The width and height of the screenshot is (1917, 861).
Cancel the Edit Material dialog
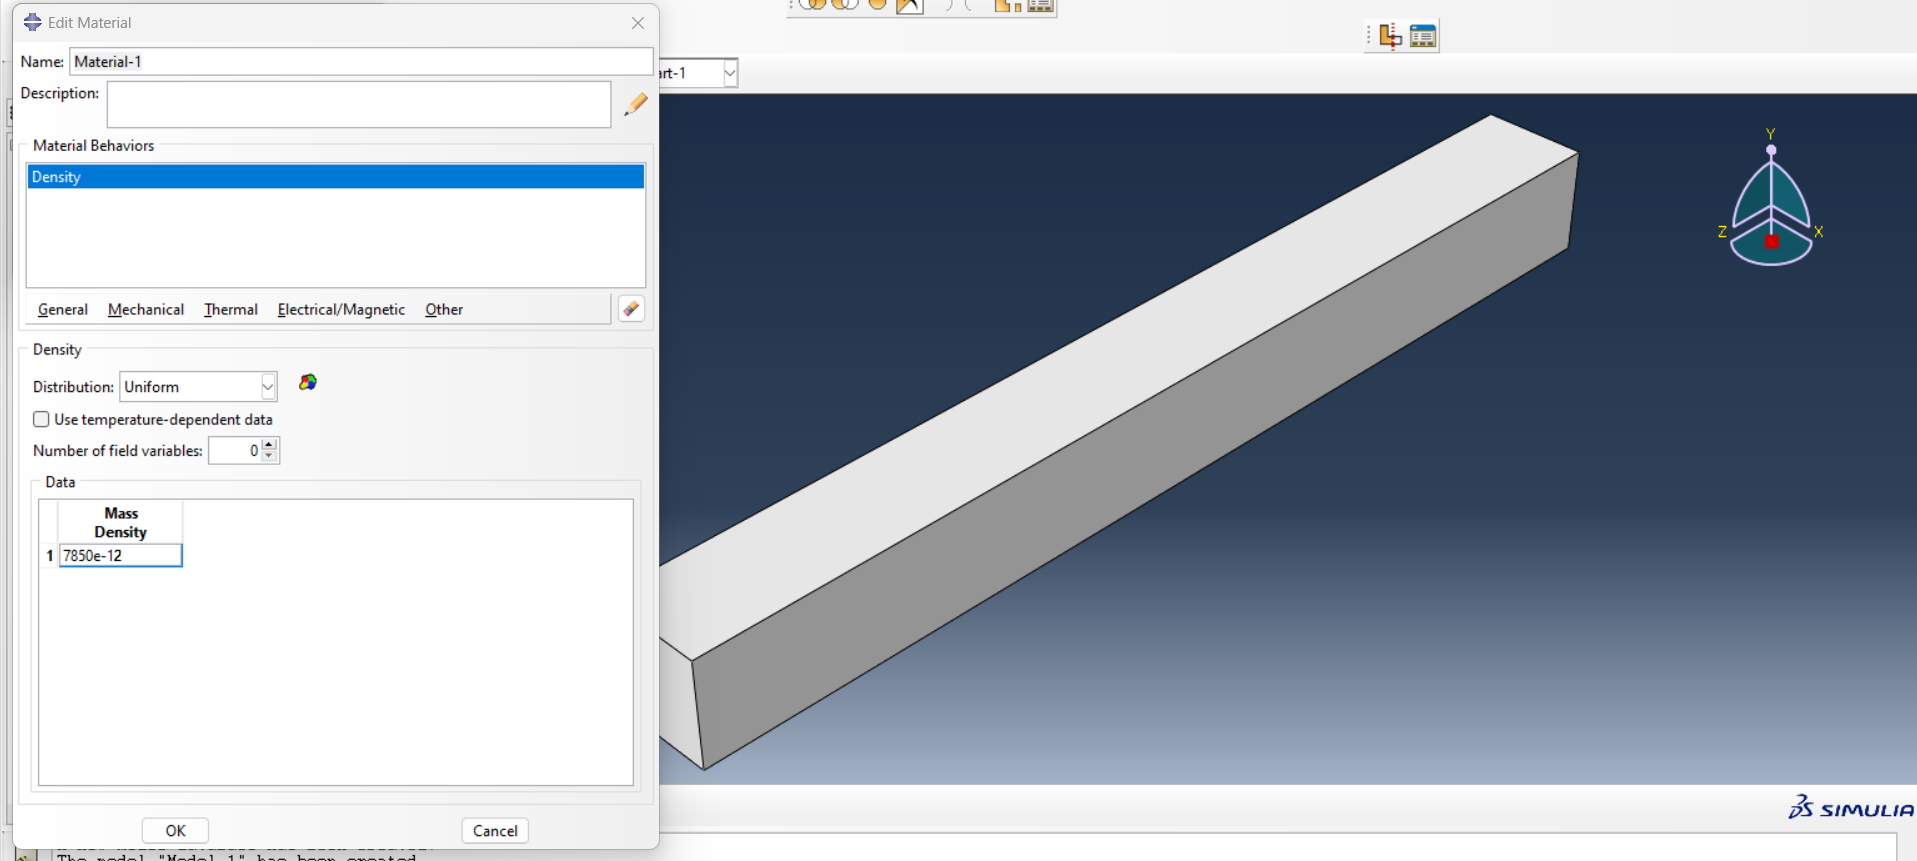[x=495, y=831]
